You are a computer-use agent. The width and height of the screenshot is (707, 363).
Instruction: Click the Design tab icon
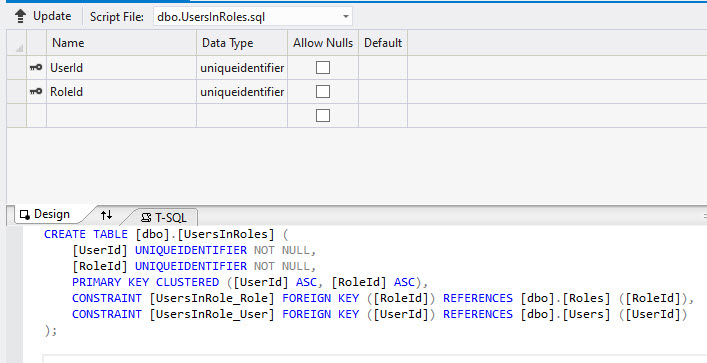[25, 215]
